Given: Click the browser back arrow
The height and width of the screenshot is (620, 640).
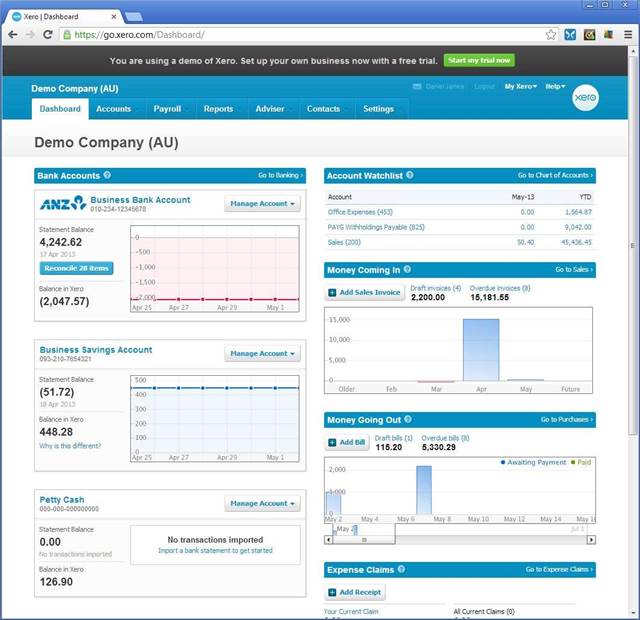Looking at the screenshot, I should pos(13,35).
